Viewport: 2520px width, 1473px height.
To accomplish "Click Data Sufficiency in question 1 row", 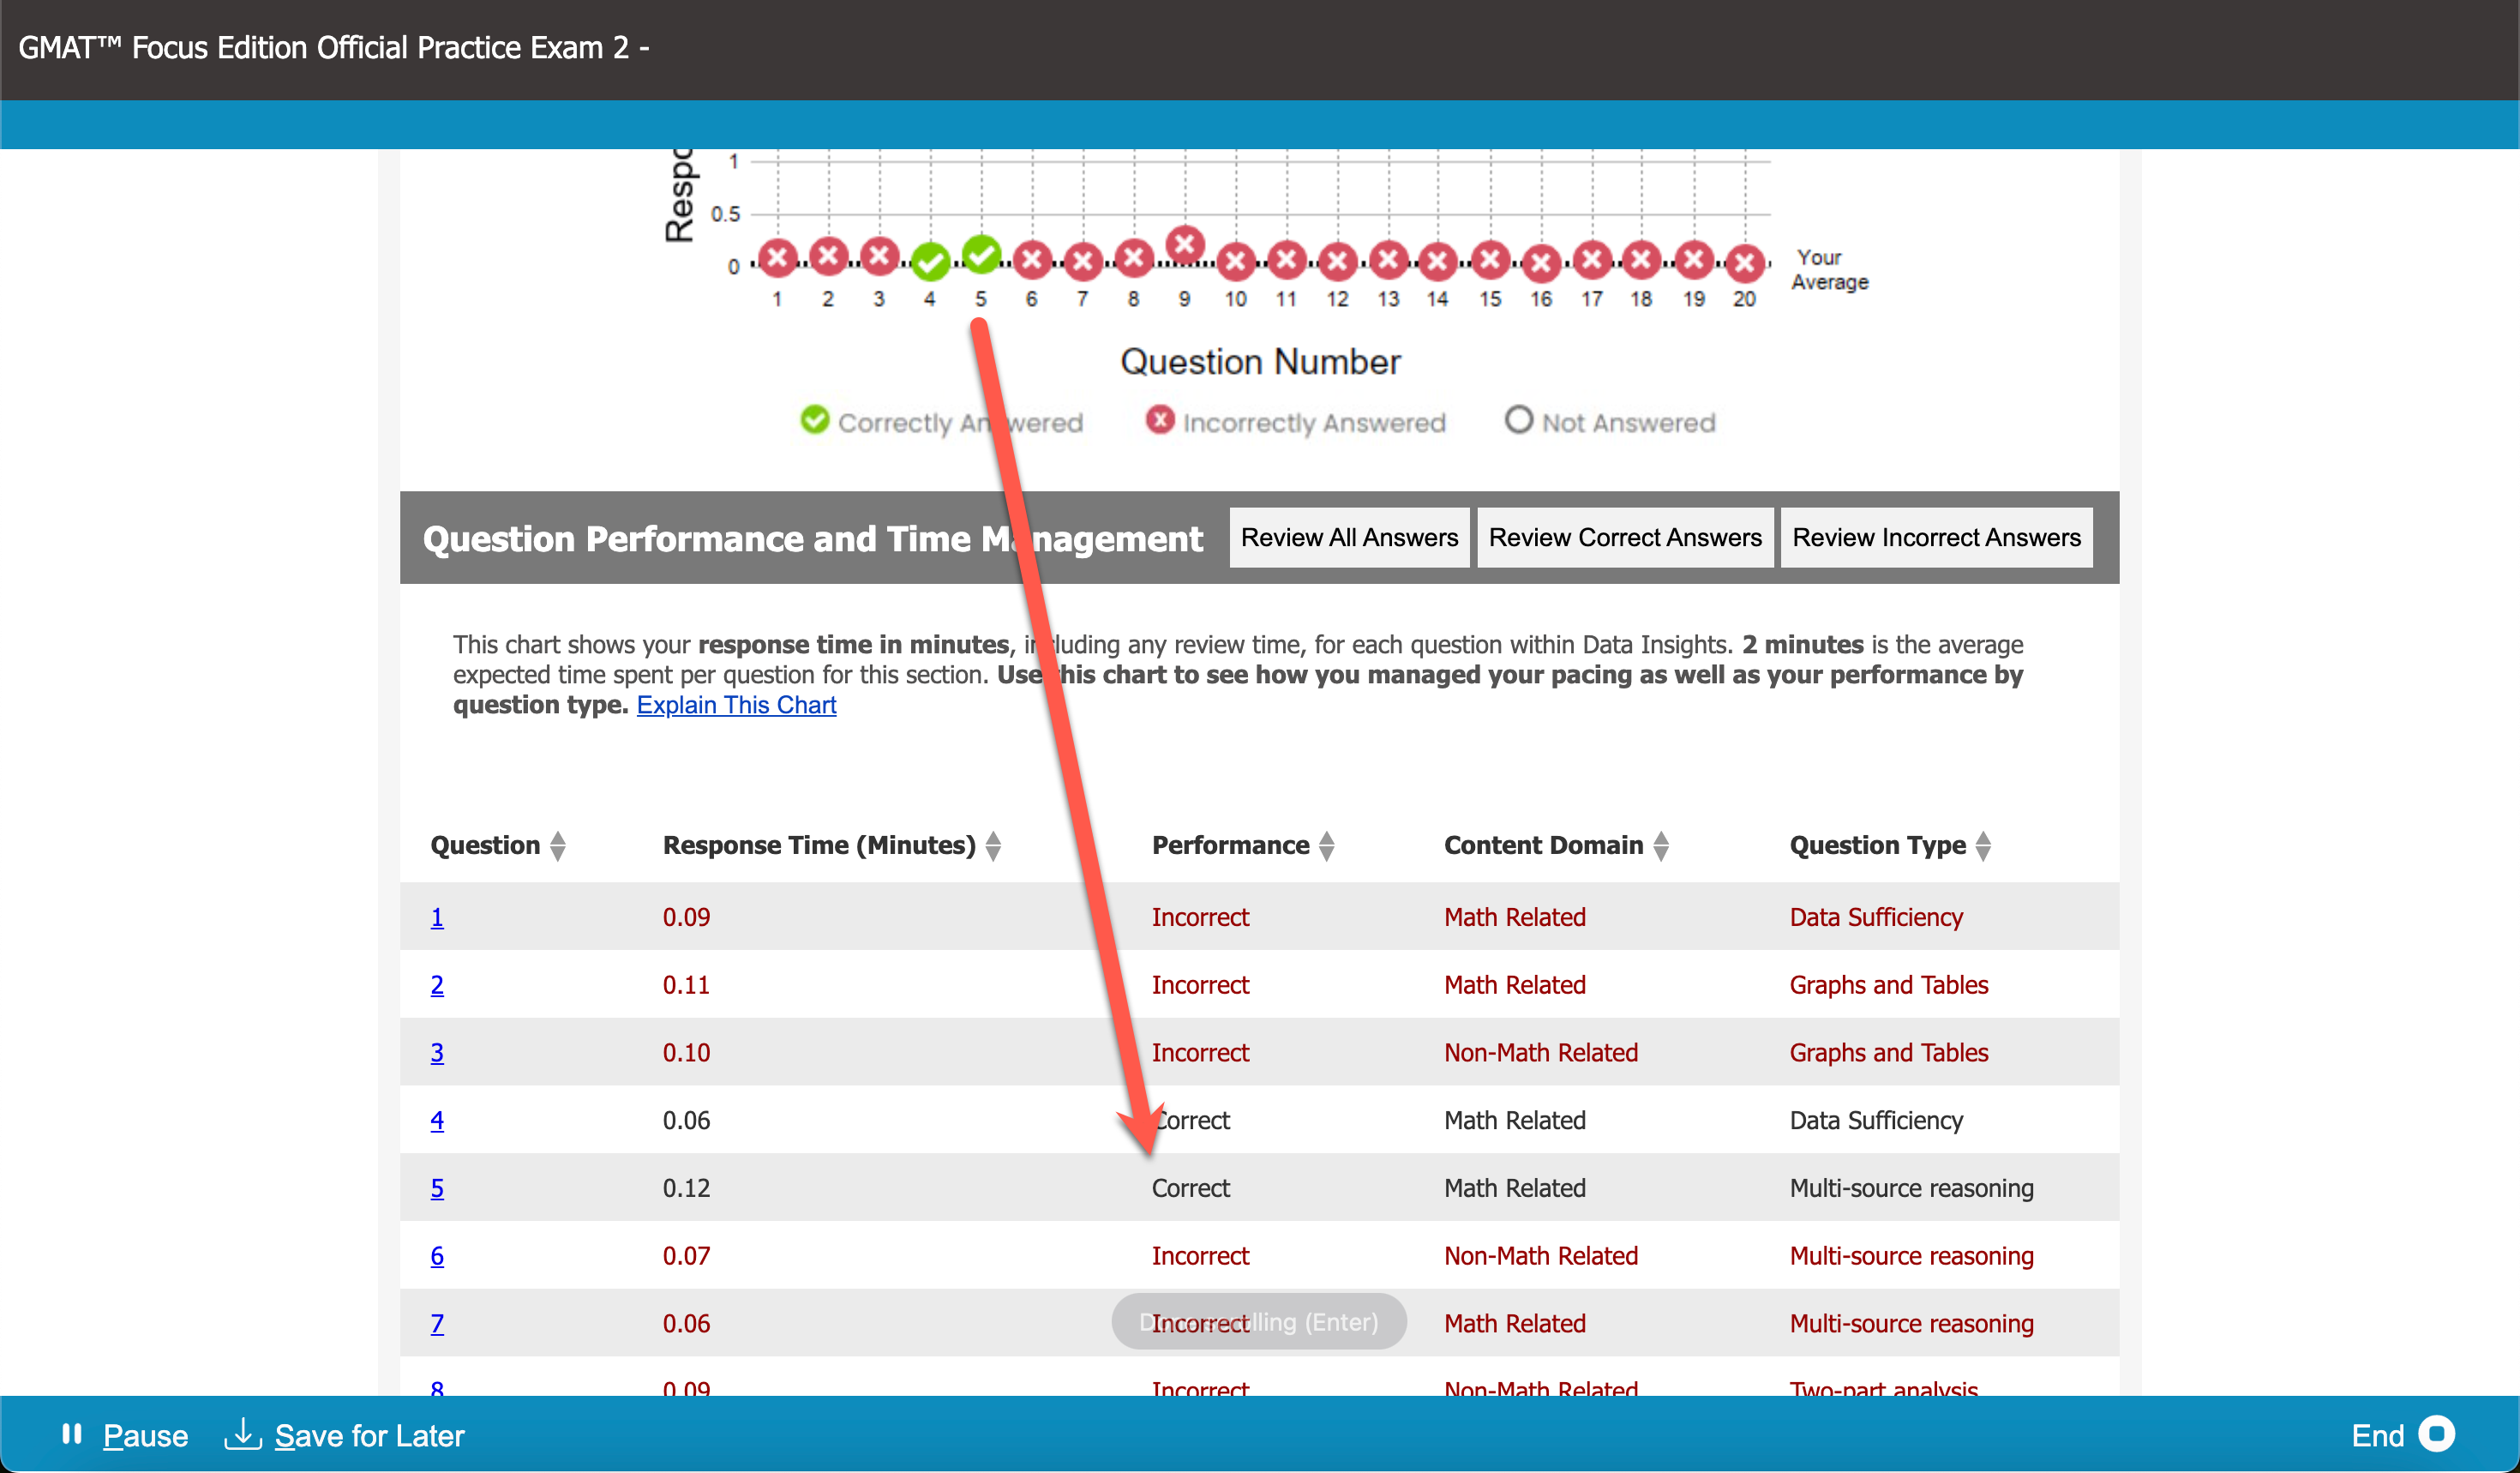I will (x=1876, y=917).
